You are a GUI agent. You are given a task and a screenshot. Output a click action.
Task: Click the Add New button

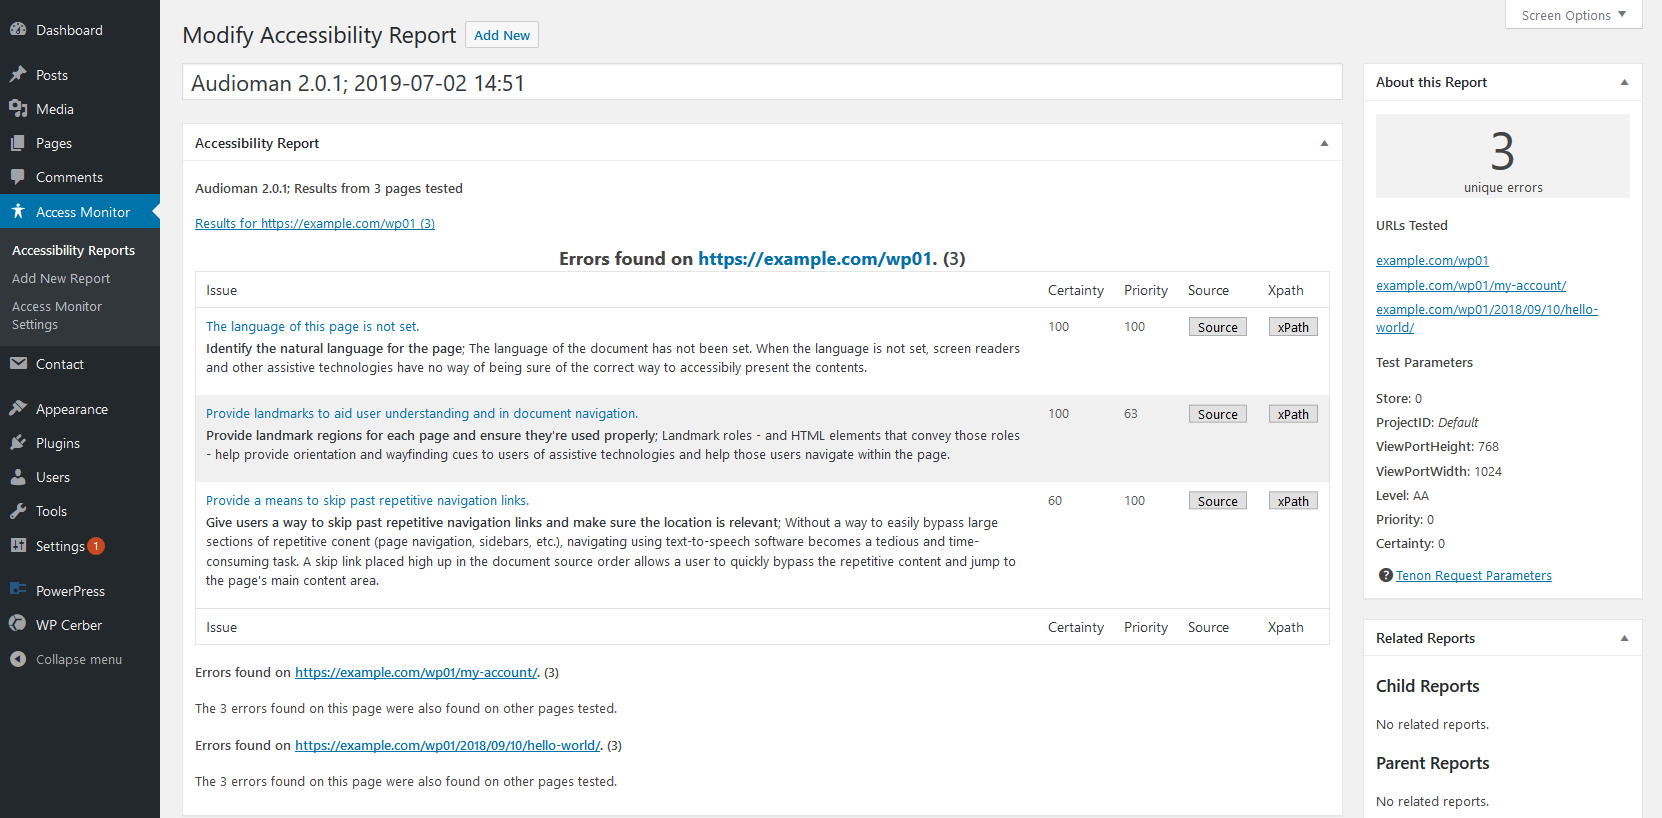click(x=502, y=35)
